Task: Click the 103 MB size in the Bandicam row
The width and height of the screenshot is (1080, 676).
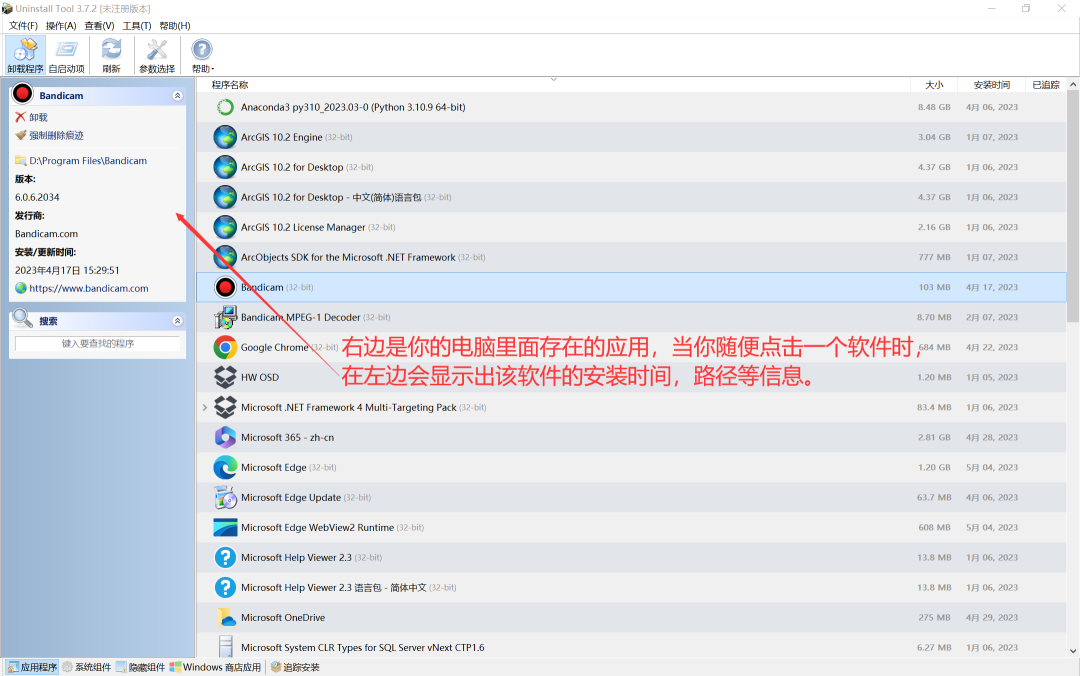Action: pos(935,287)
